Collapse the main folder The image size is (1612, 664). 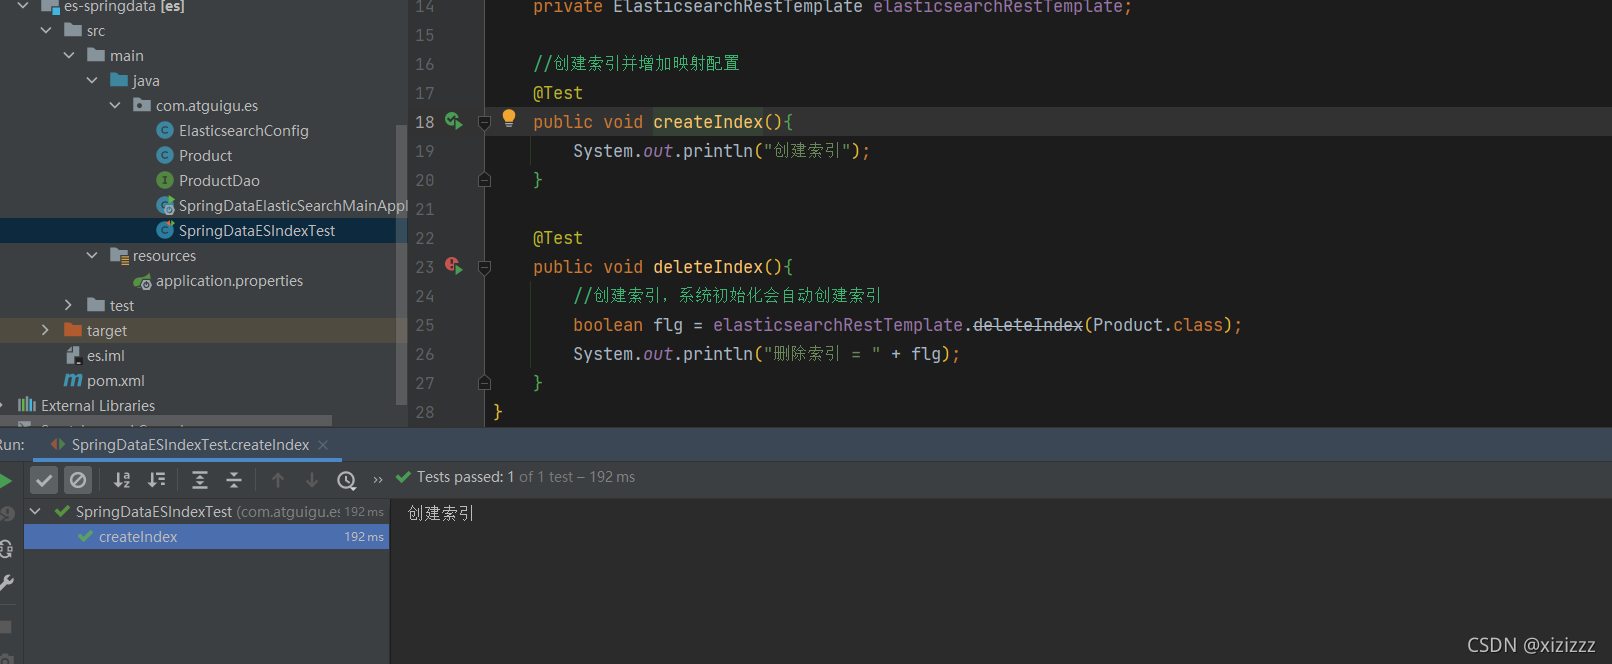(x=69, y=55)
